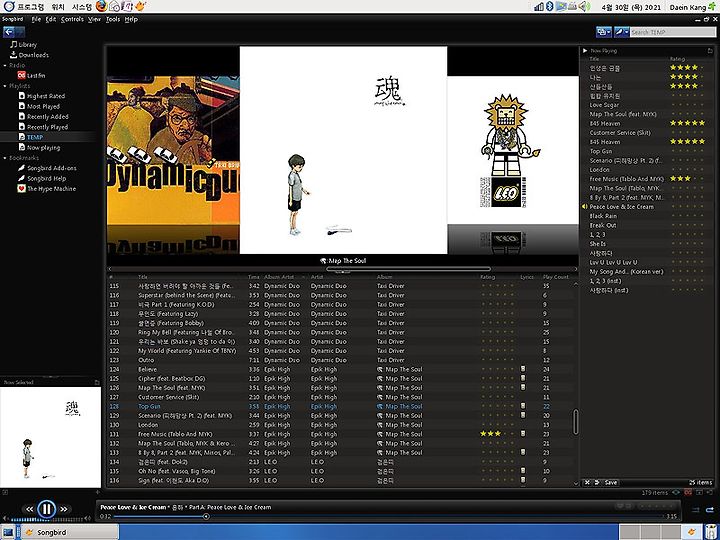This screenshot has width=720, height=540.
Task: Click the shuffle queue icon beside Save
Action: (596, 482)
